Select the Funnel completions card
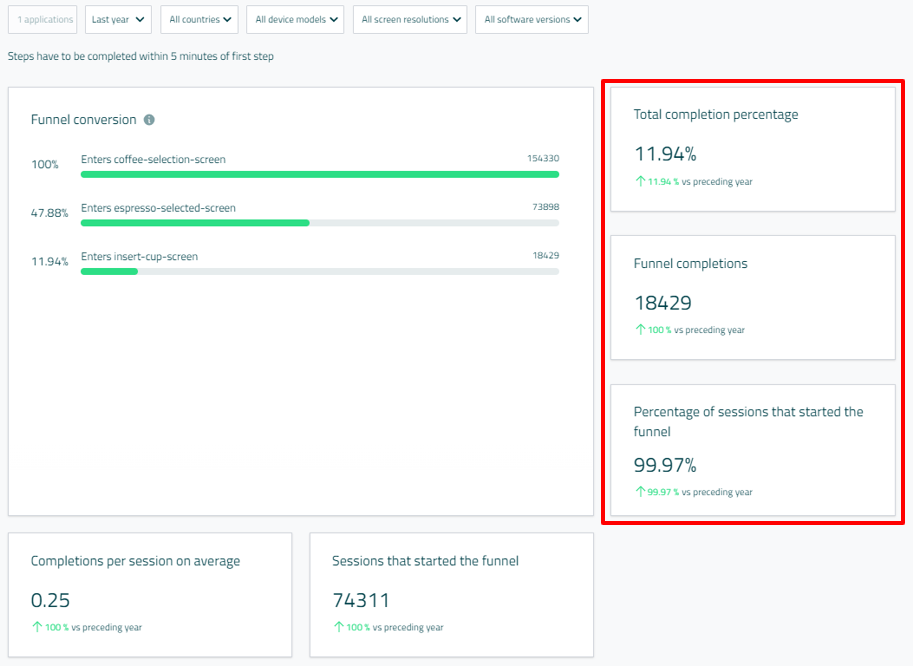Viewport: 913px width, 667px height. 752,297
